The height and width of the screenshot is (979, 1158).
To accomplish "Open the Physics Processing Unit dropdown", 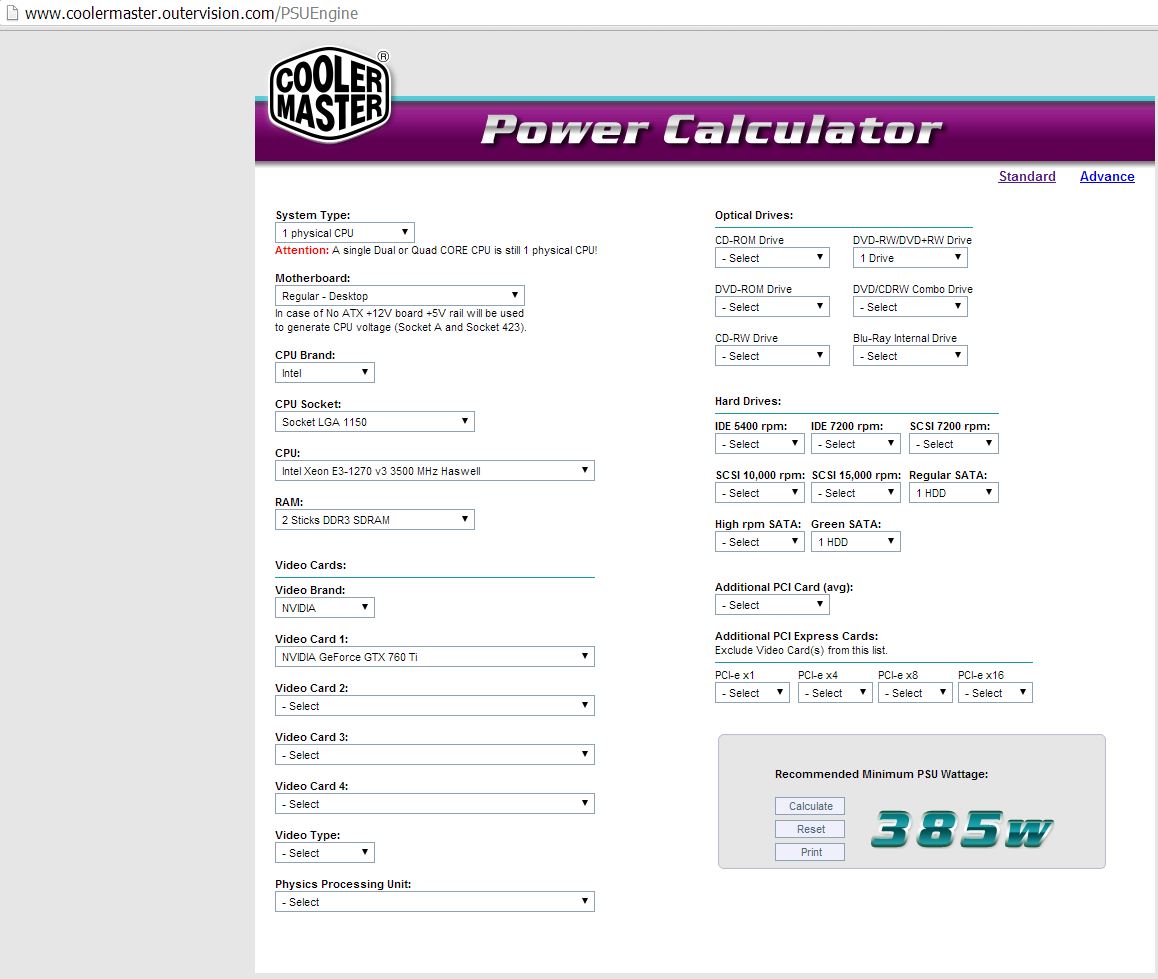I will [434, 901].
